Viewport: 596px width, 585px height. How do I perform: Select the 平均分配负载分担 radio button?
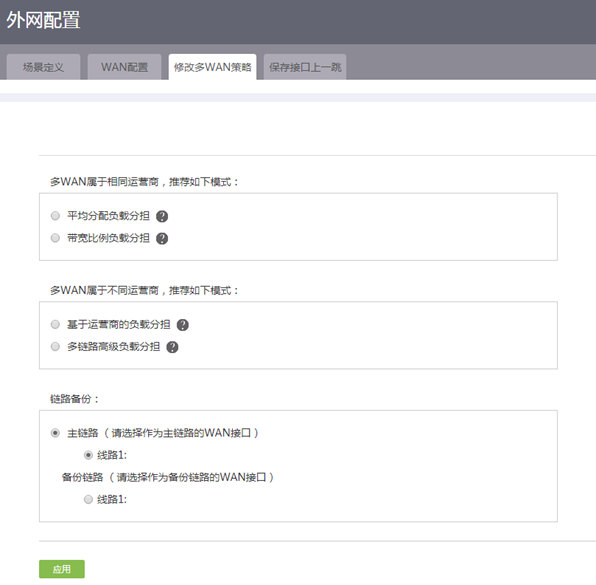[x=55, y=216]
